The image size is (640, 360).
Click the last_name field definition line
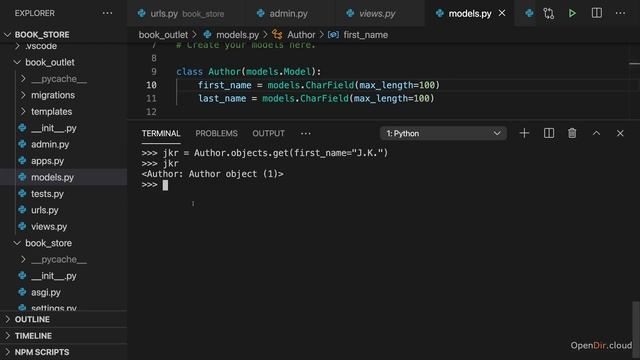316,98
